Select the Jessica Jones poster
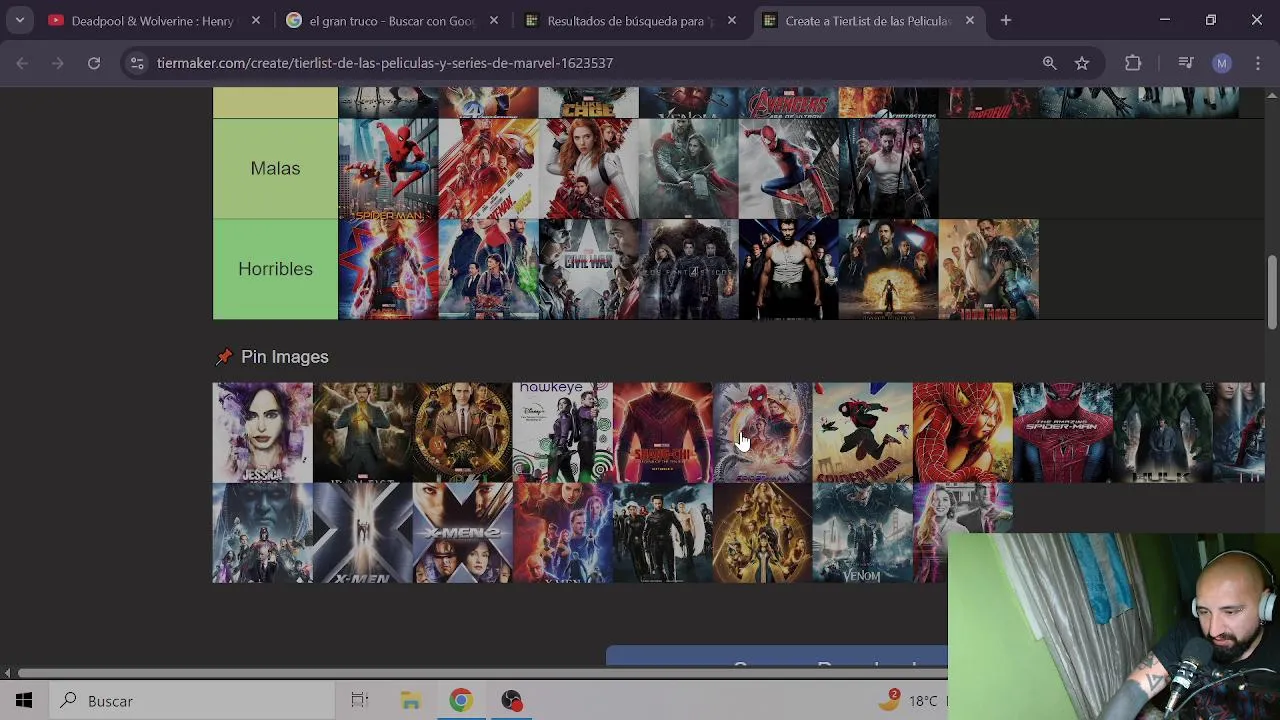 (x=263, y=432)
